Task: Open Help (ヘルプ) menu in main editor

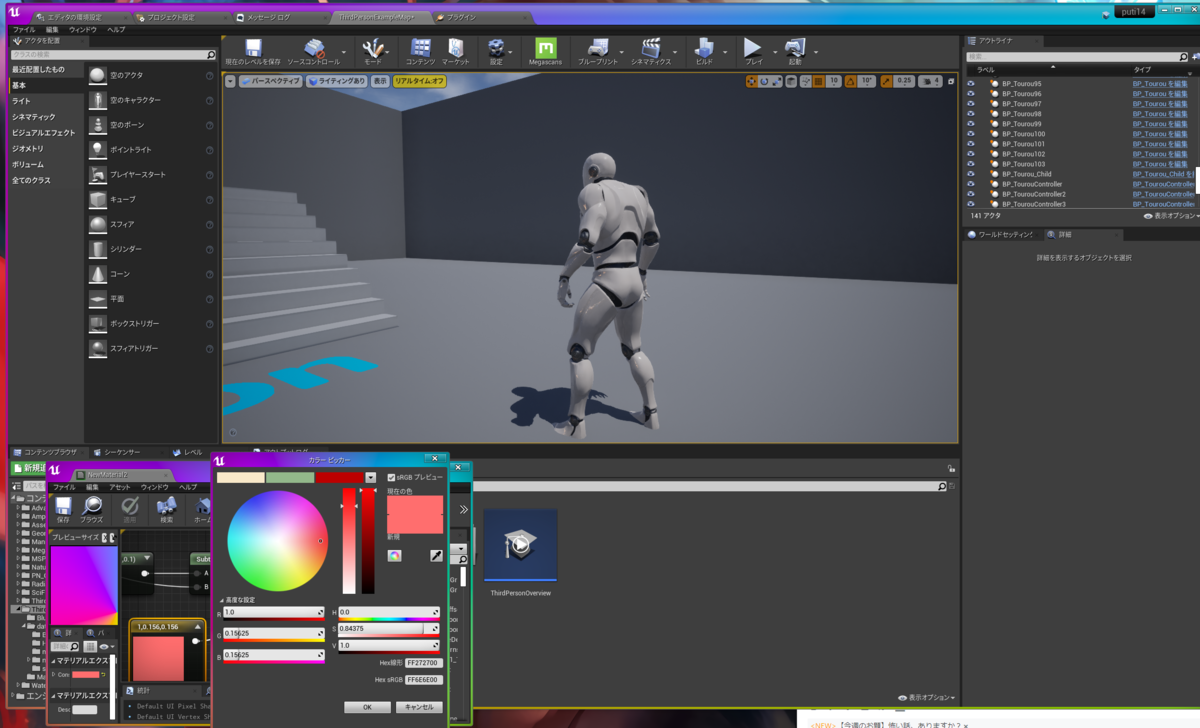Action: point(116,30)
